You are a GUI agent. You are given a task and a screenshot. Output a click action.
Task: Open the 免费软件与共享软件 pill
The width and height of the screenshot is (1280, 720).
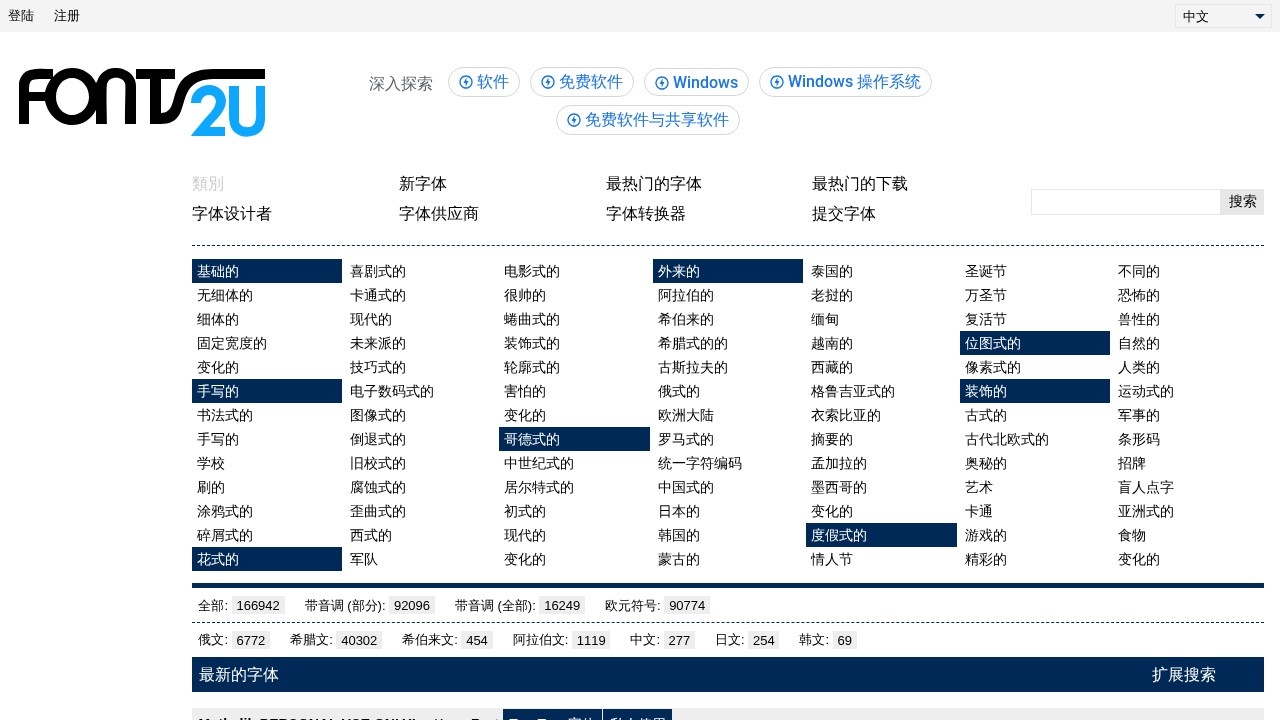click(x=647, y=120)
